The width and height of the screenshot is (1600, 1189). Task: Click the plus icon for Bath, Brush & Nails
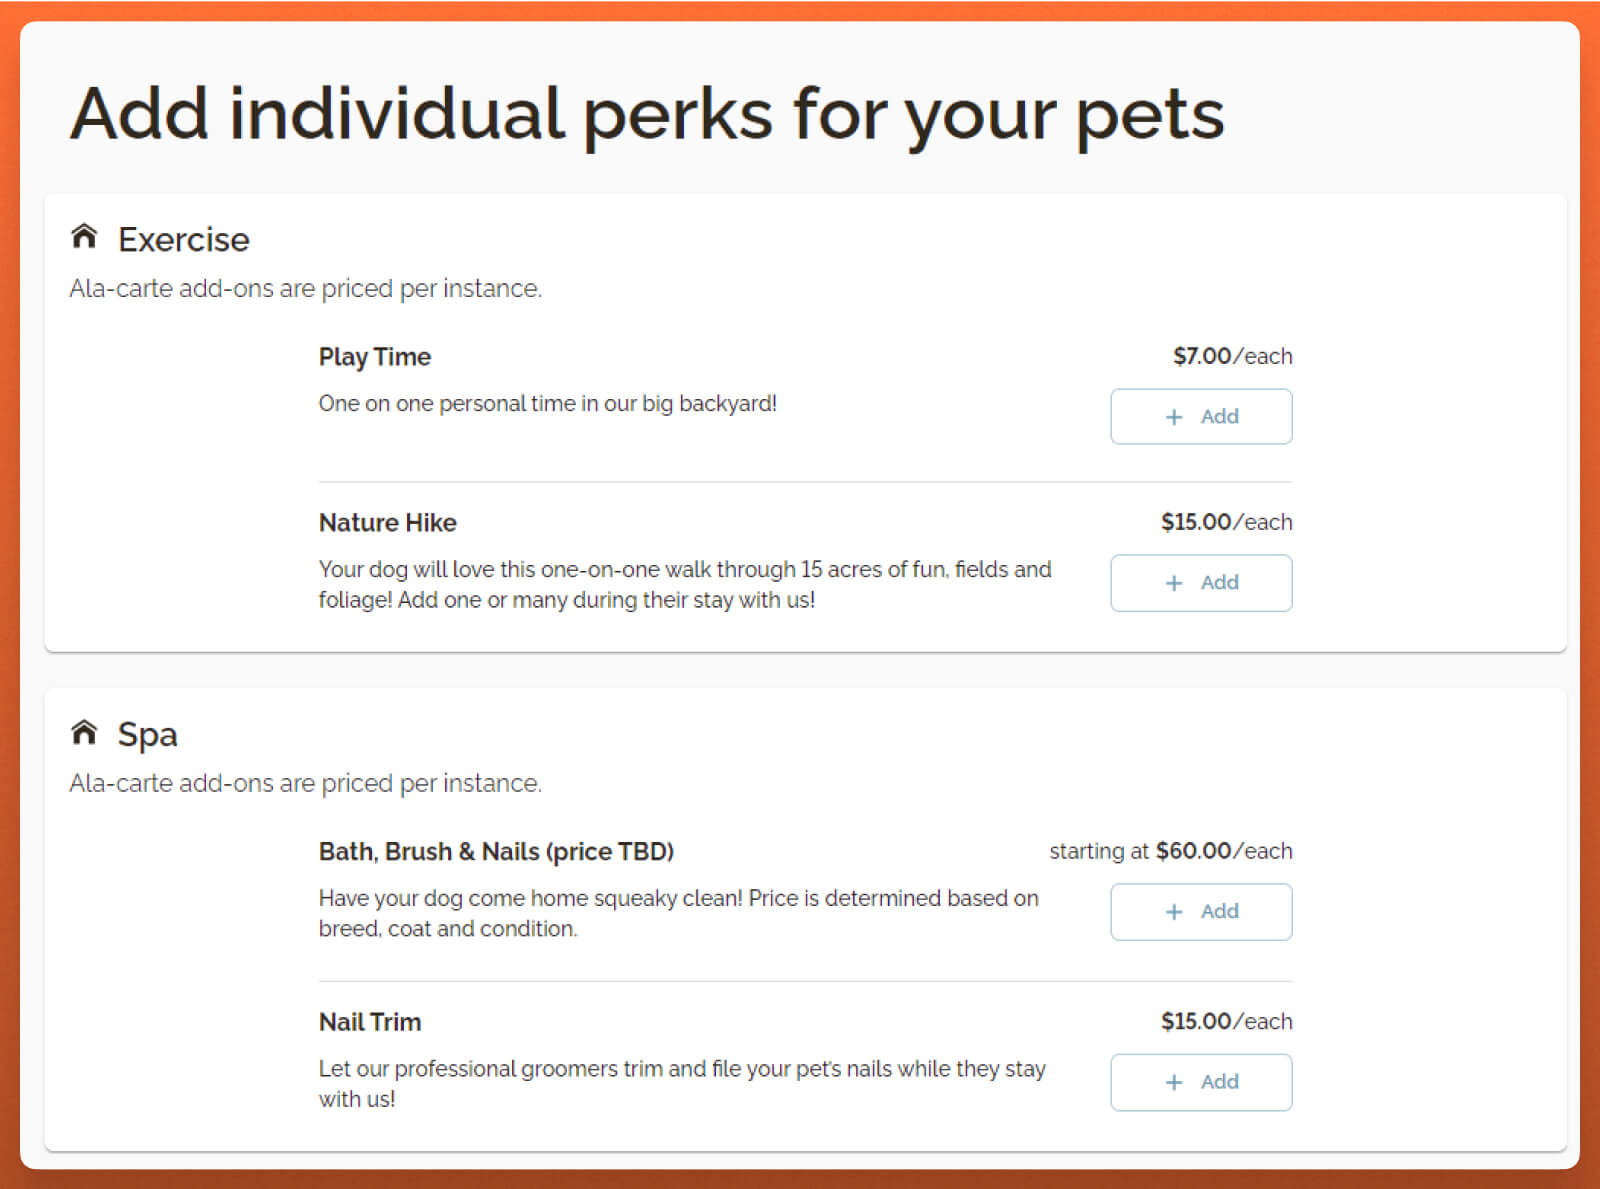click(x=1174, y=912)
